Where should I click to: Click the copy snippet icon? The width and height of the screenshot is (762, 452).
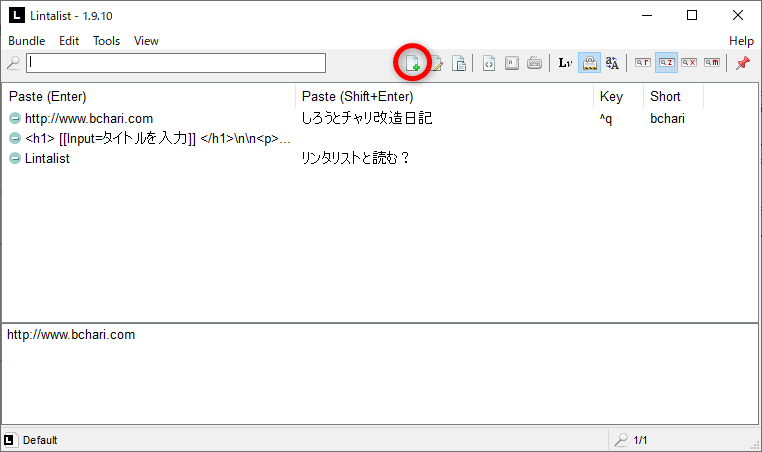[x=459, y=63]
